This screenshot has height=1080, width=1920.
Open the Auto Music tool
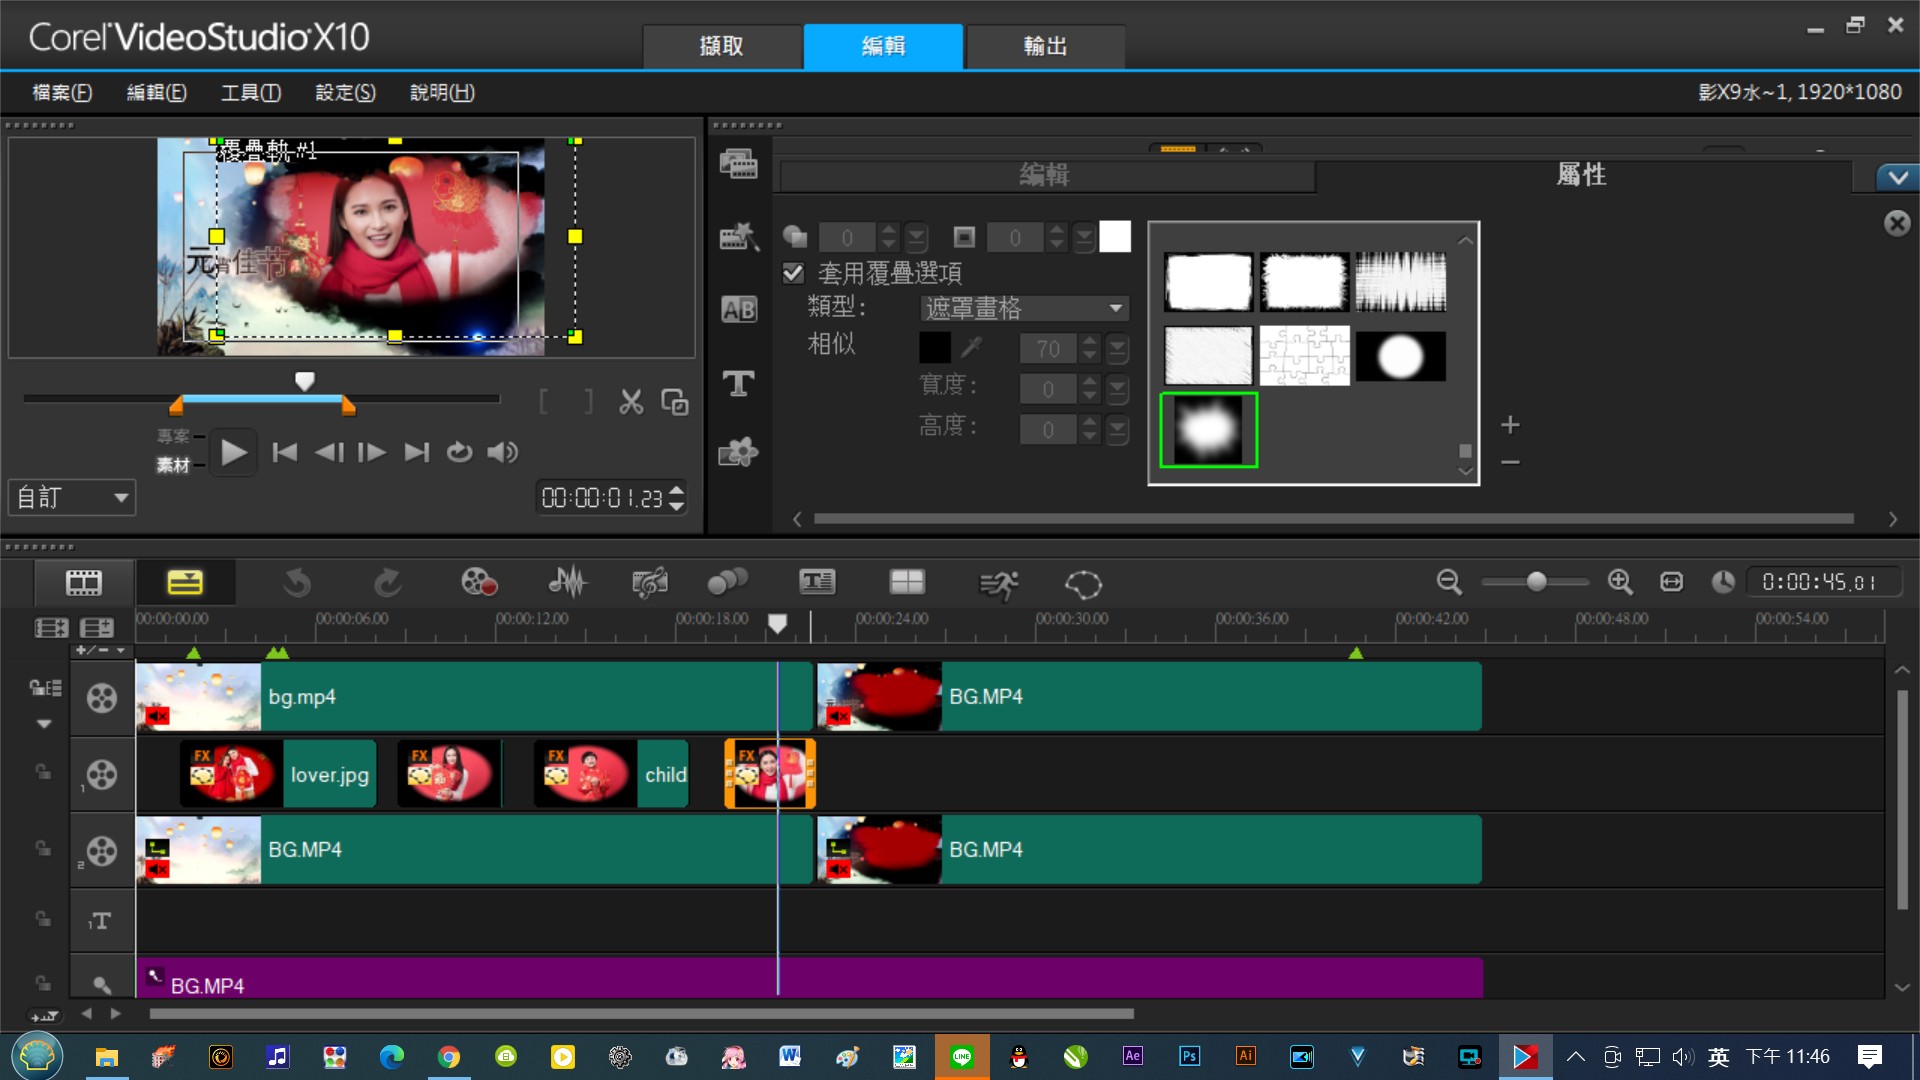(x=650, y=582)
